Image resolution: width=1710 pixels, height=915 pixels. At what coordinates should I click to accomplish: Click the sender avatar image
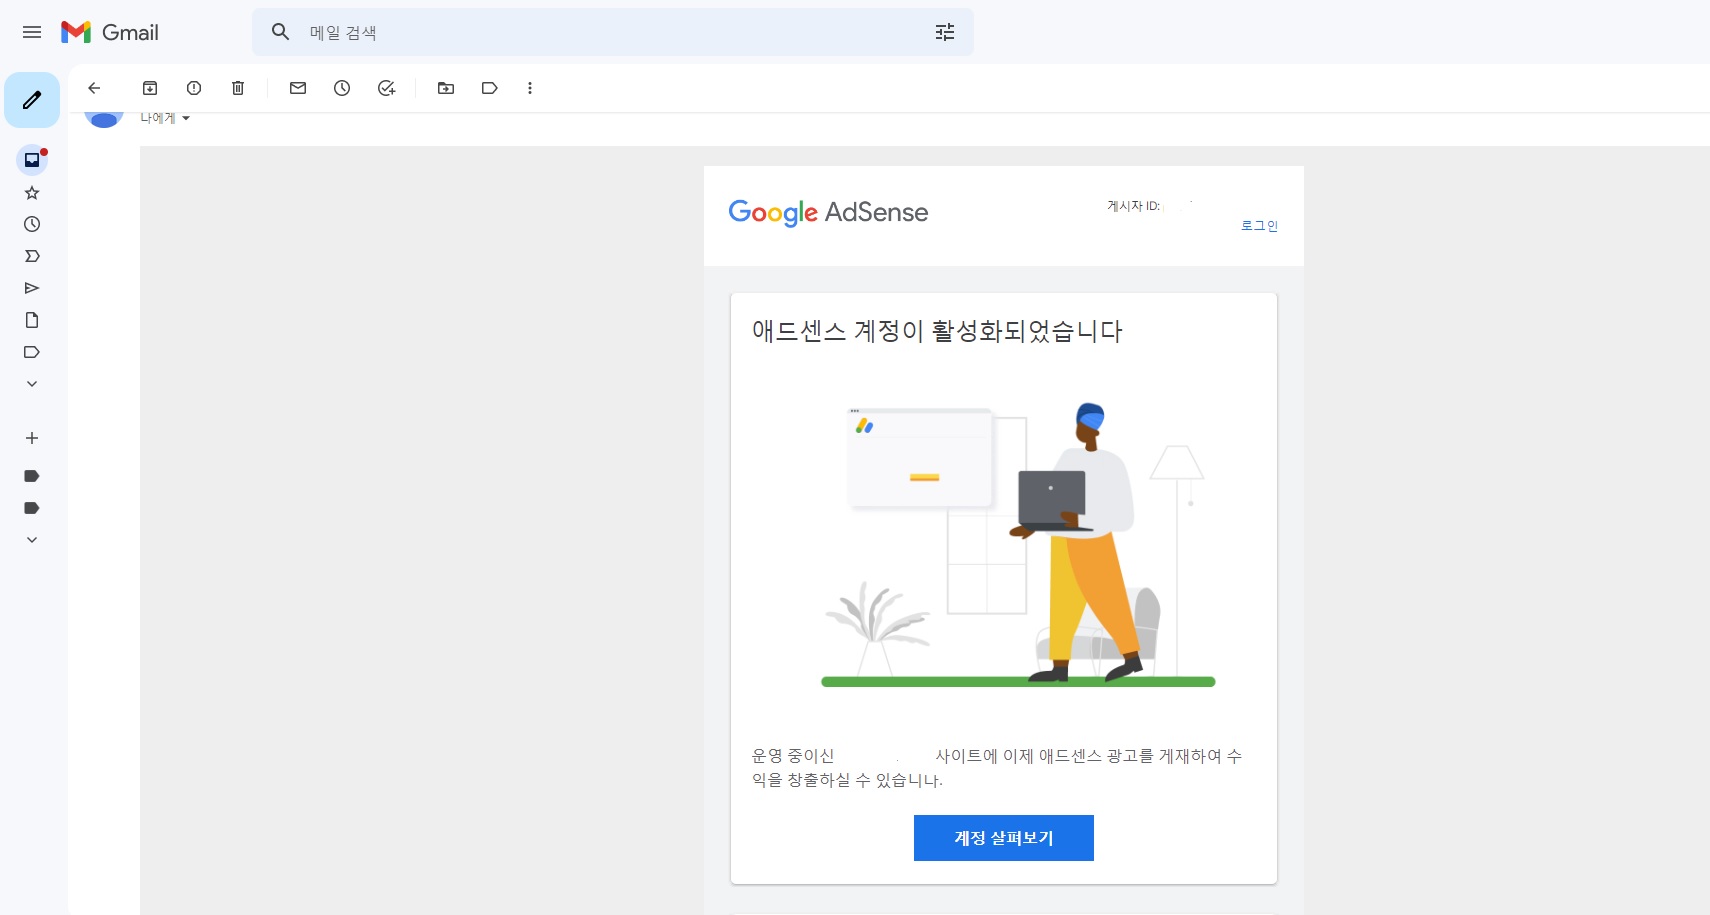104,119
